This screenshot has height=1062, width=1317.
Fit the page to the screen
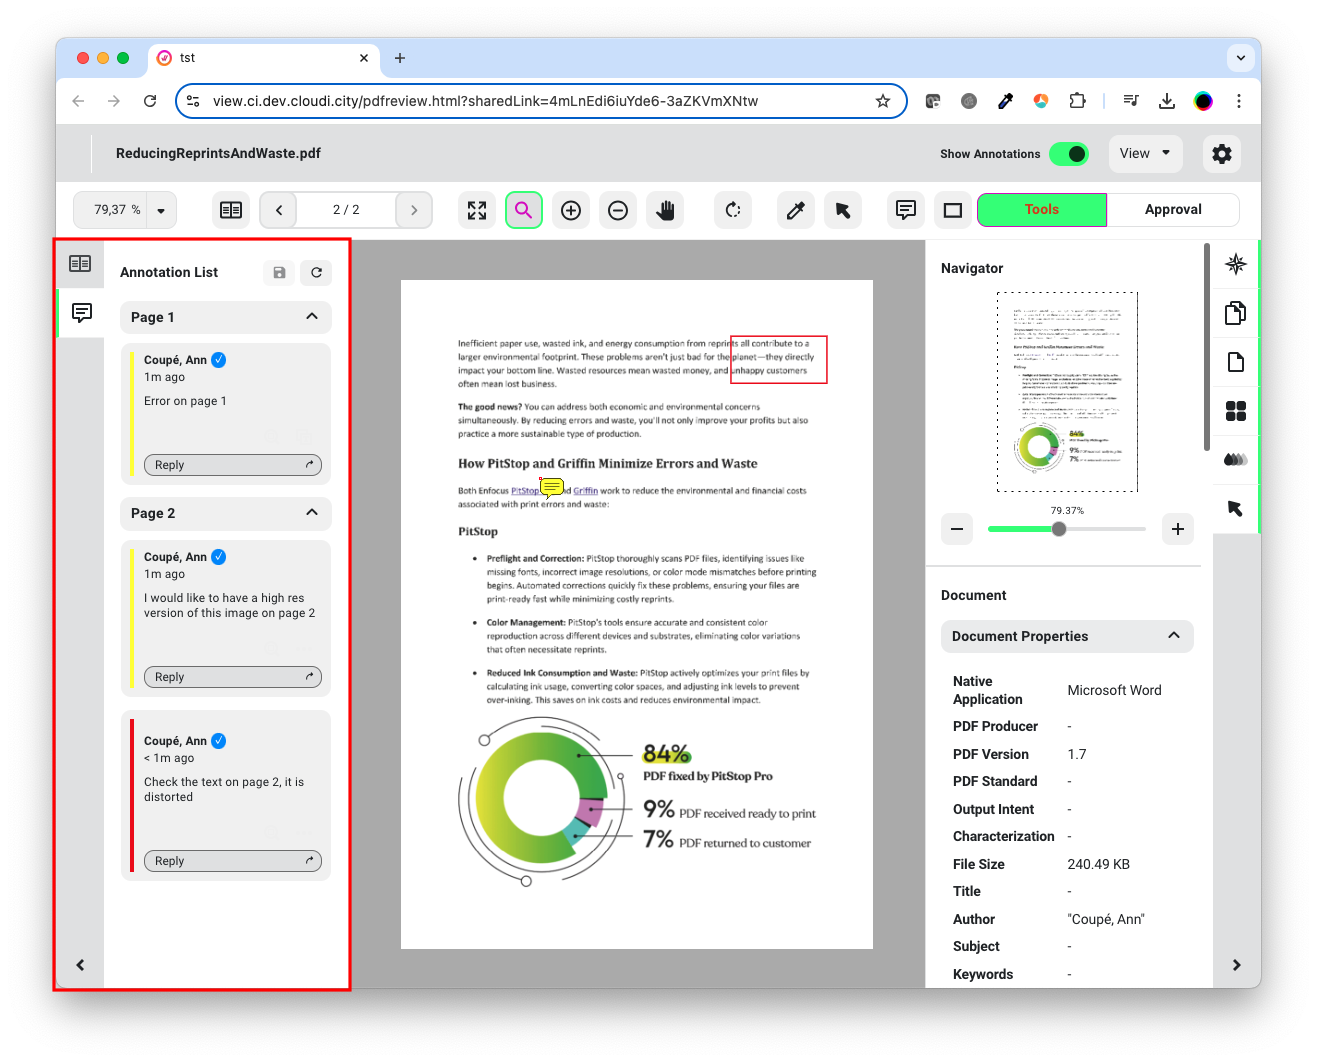coord(477,210)
